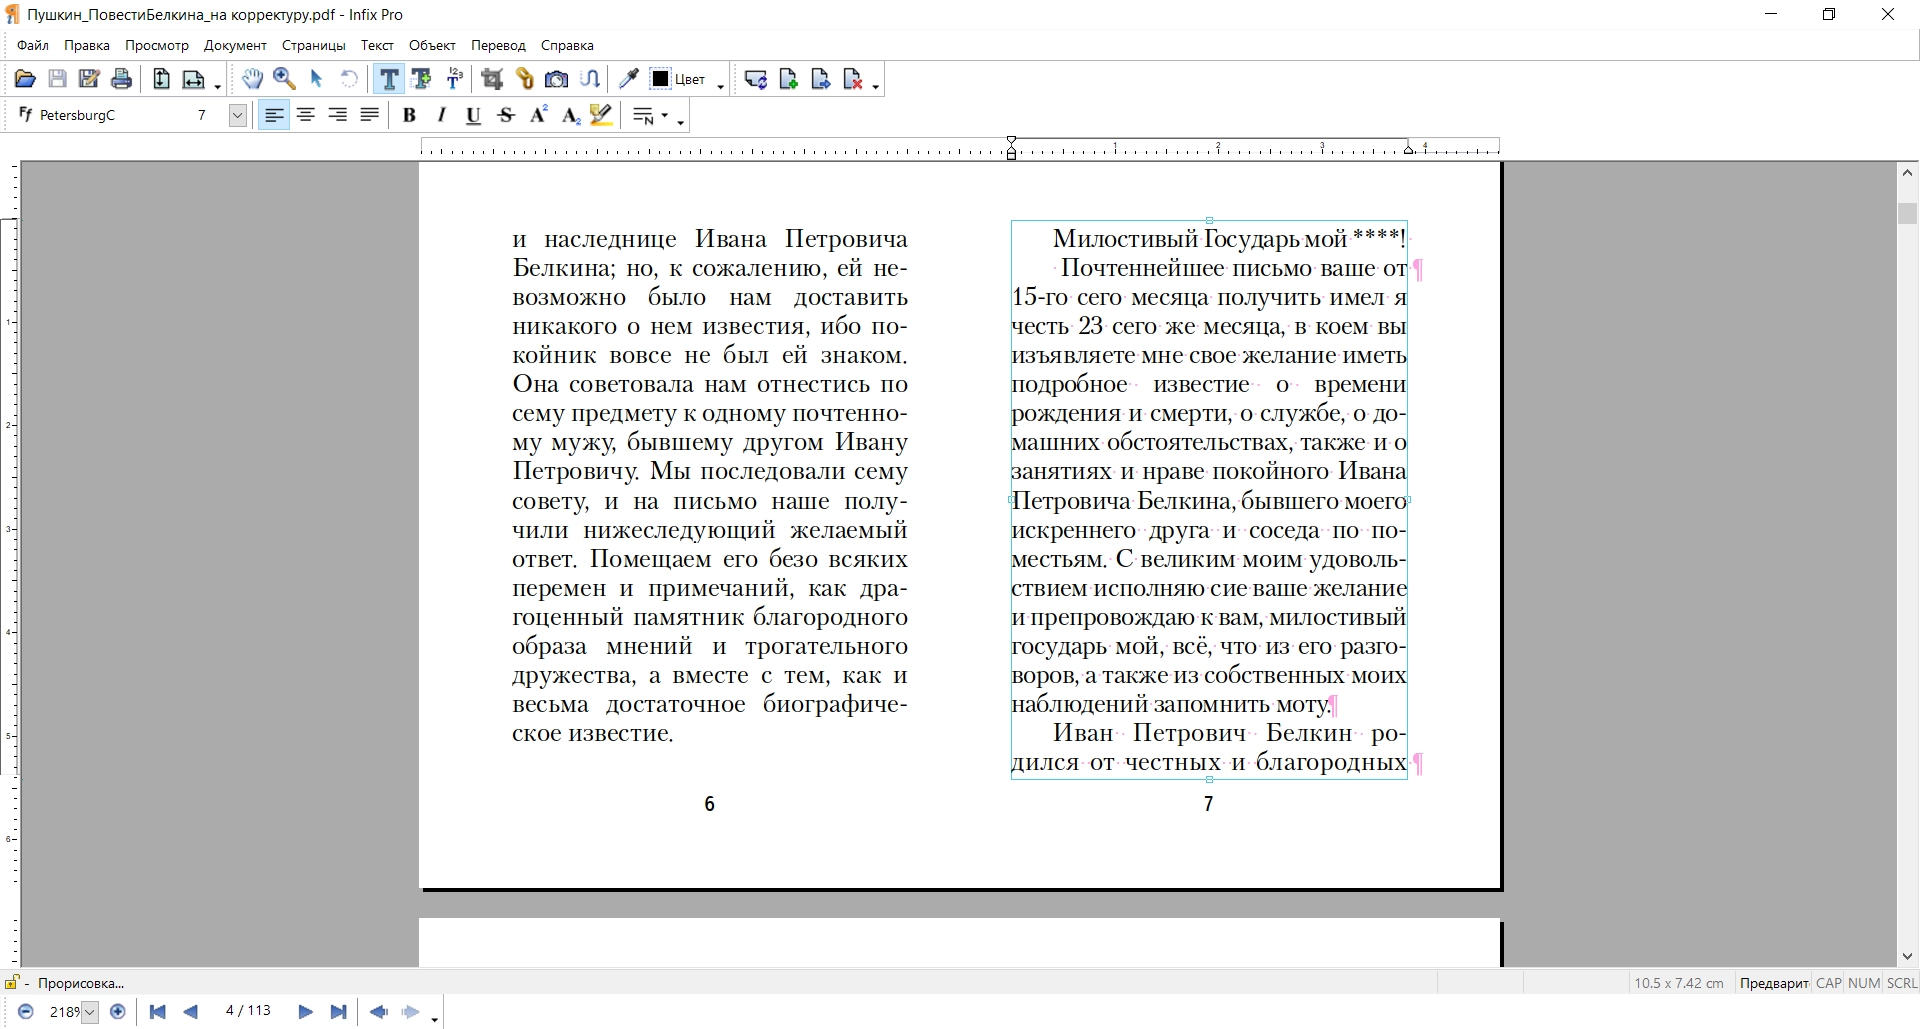Screen dimensions: 1920x1029
Task: Select the Eyedropper tool
Action: (x=629, y=79)
